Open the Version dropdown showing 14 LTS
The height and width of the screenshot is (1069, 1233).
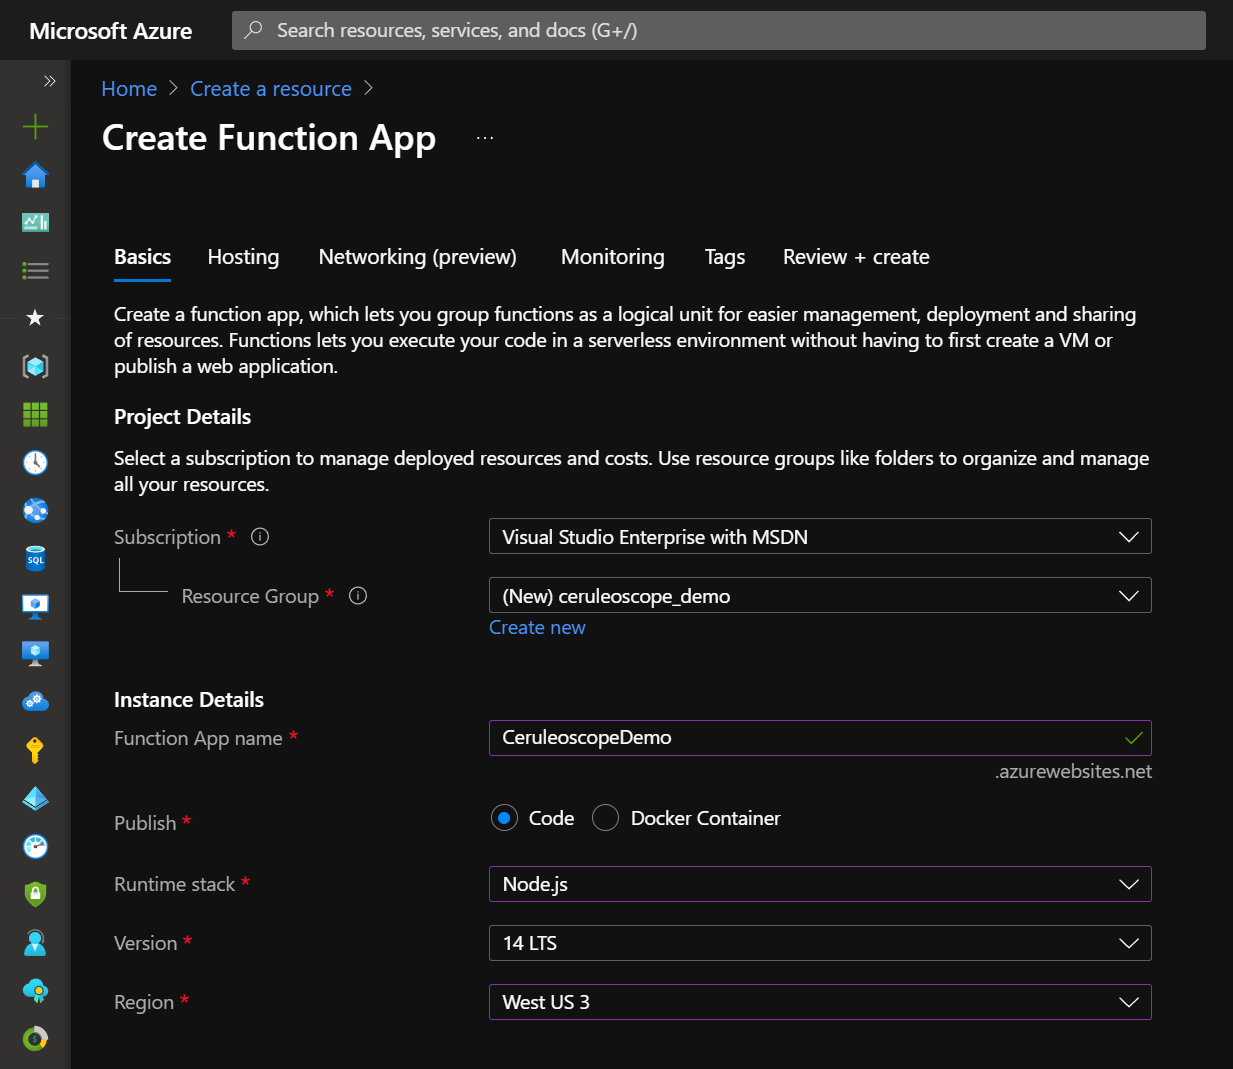point(820,943)
